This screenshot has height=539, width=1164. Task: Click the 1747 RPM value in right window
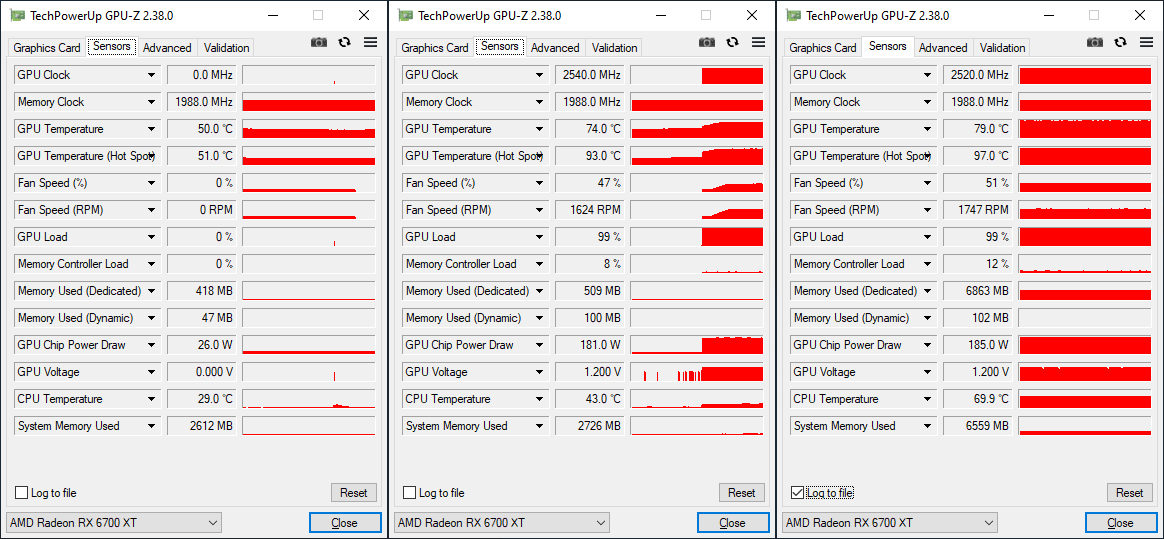(978, 210)
